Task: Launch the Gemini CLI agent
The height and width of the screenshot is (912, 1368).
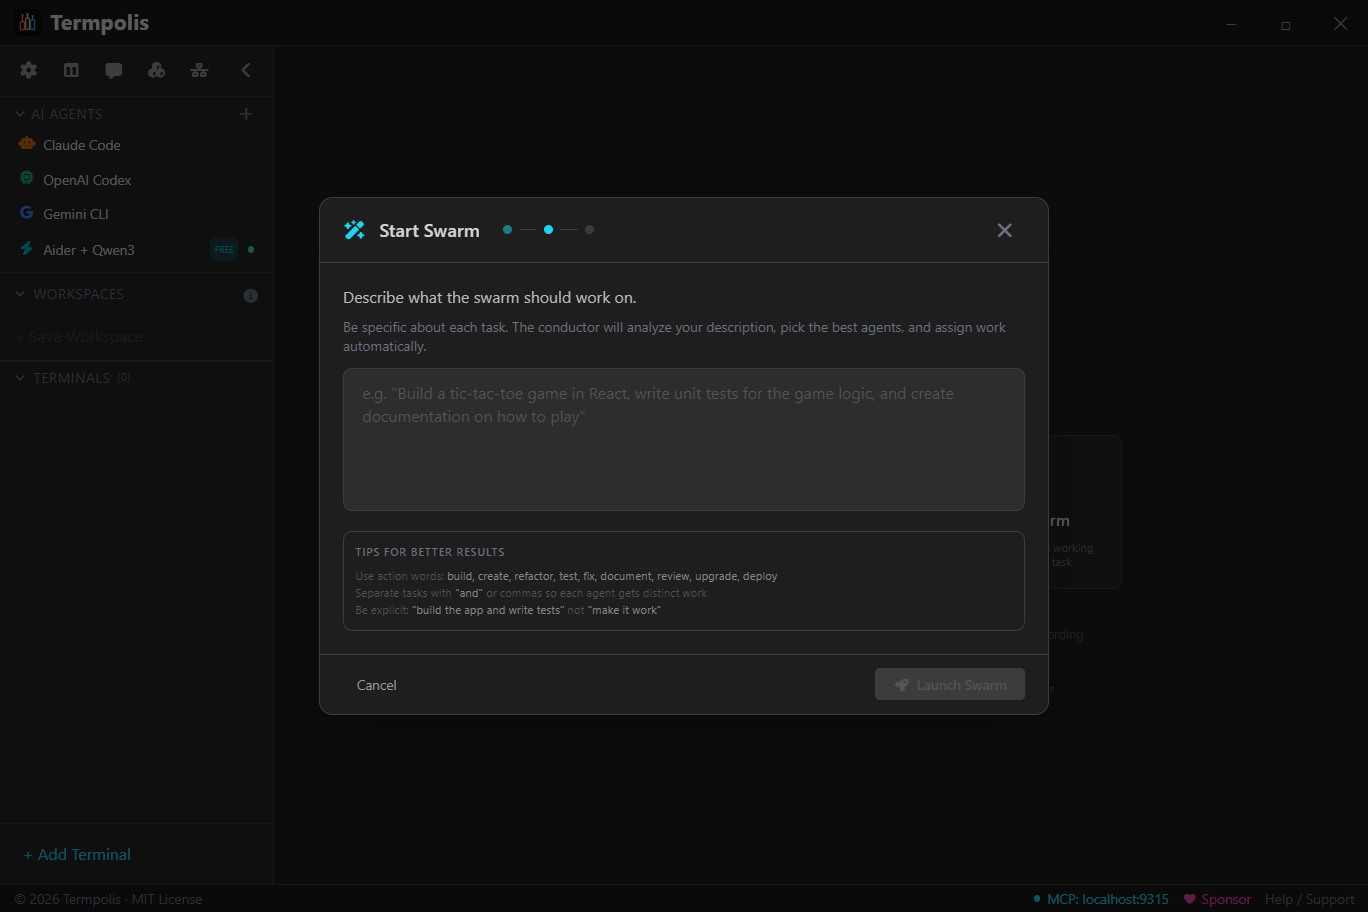Action: point(75,213)
